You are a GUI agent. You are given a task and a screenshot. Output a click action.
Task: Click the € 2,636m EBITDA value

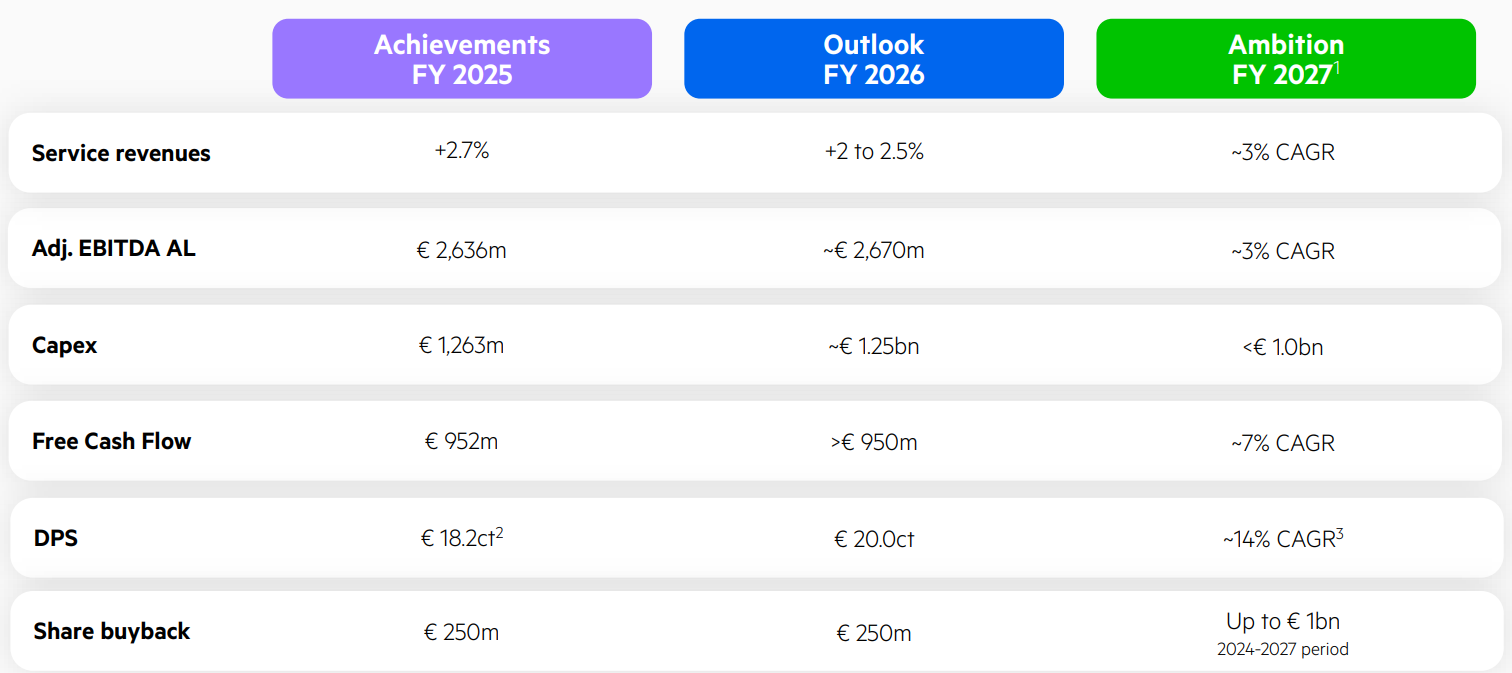[462, 250]
